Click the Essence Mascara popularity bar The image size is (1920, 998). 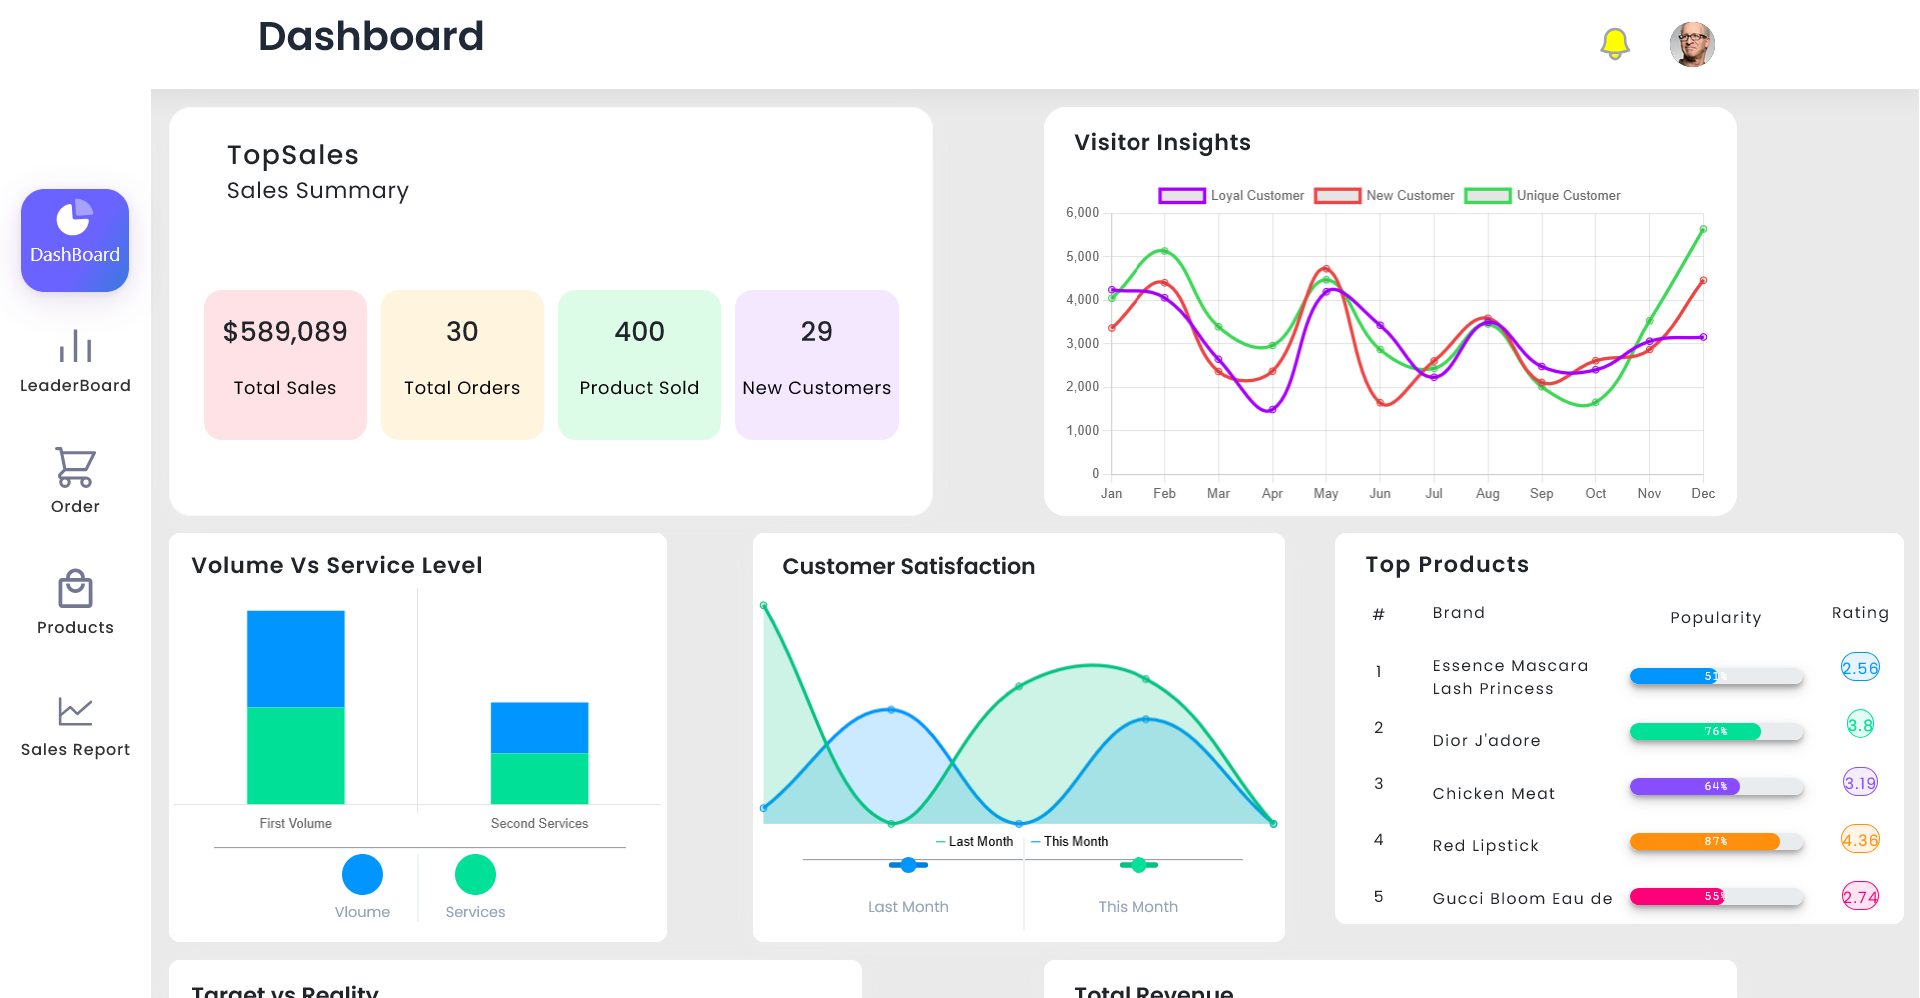click(1716, 676)
